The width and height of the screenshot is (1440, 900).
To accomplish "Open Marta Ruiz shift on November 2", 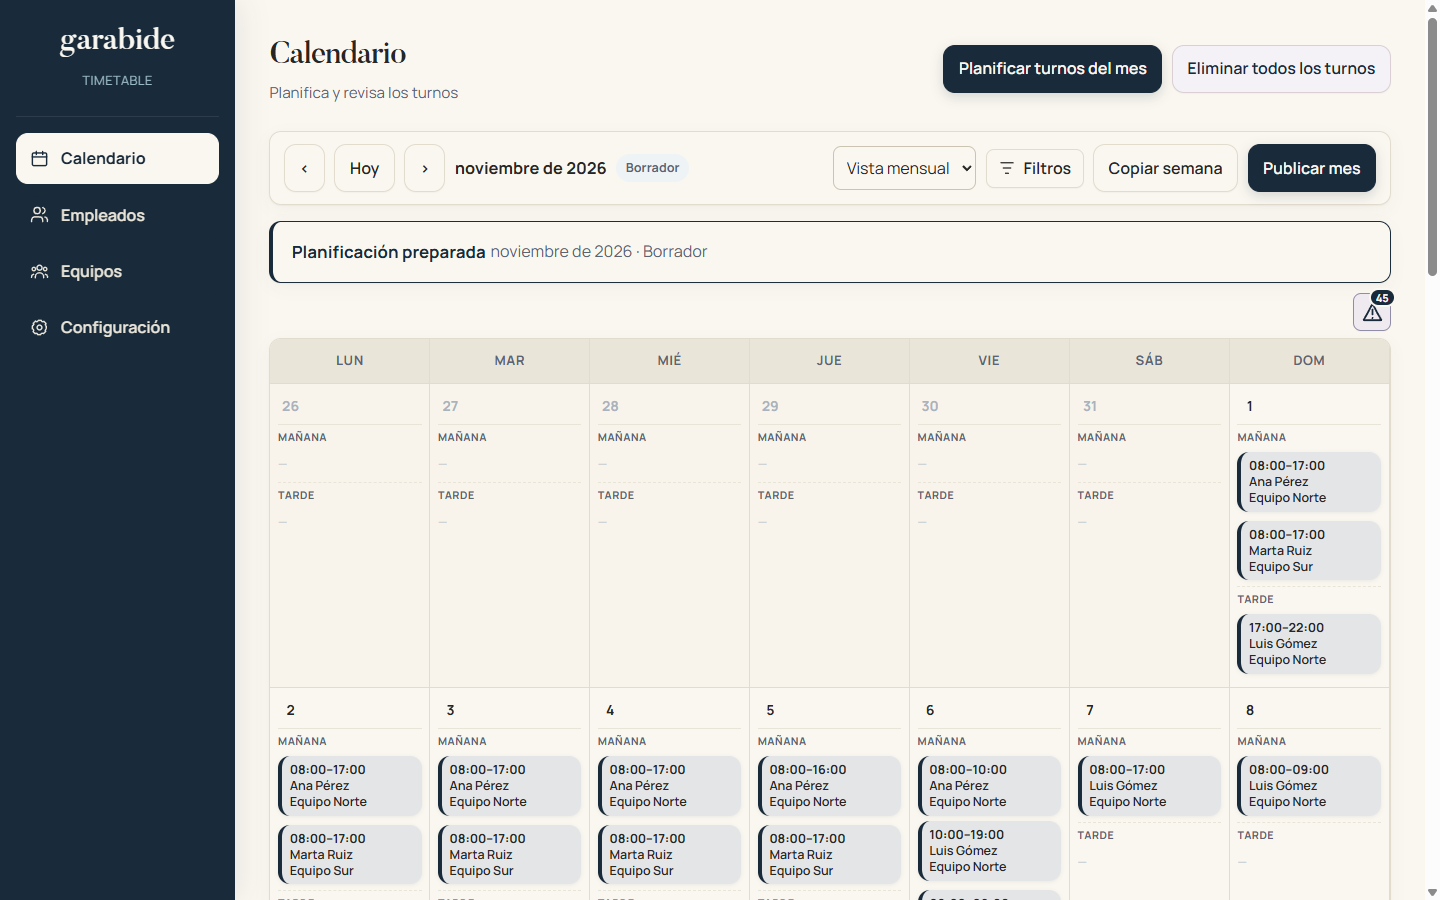I will (x=350, y=855).
